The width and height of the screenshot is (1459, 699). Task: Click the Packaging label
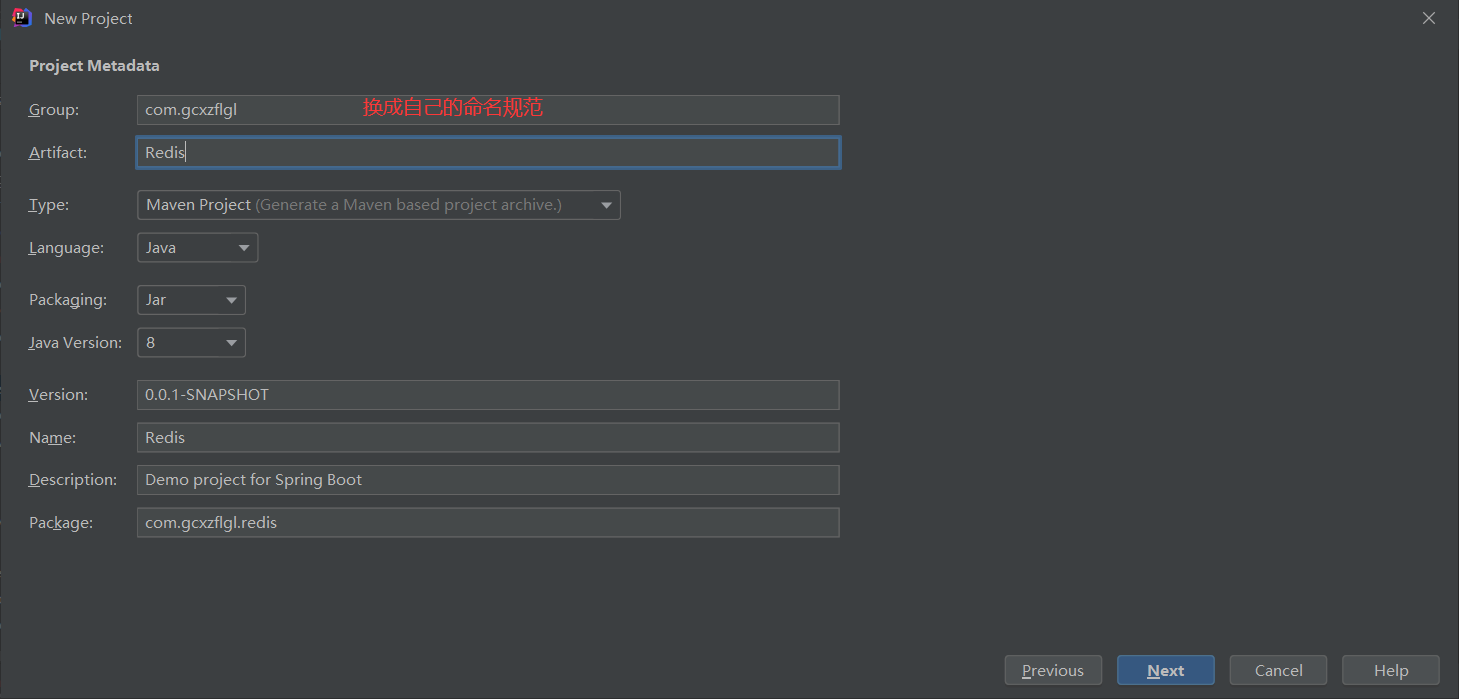pyautogui.click(x=67, y=300)
